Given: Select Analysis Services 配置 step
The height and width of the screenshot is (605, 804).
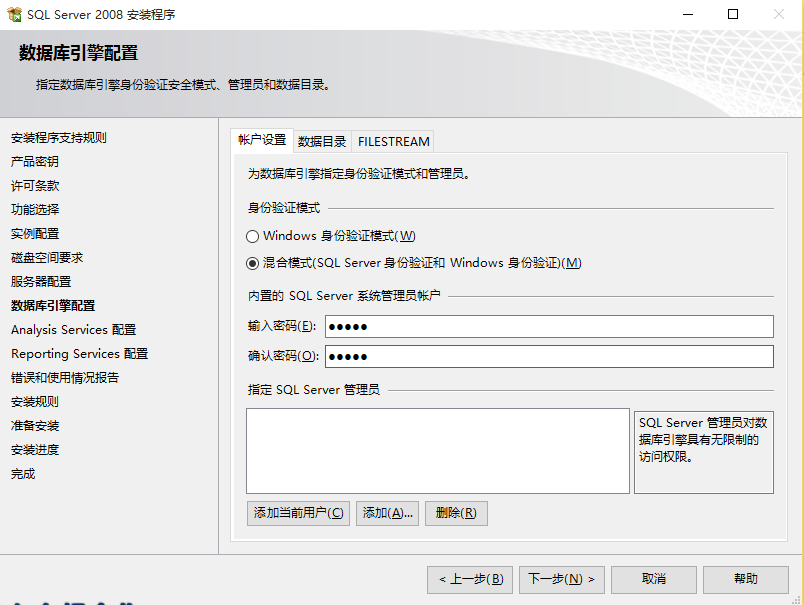Looking at the screenshot, I should (74, 330).
